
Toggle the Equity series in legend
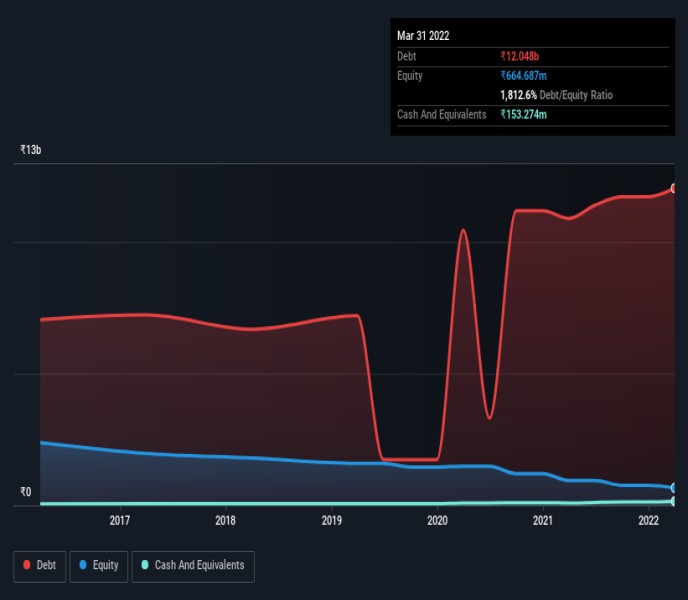(x=98, y=565)
